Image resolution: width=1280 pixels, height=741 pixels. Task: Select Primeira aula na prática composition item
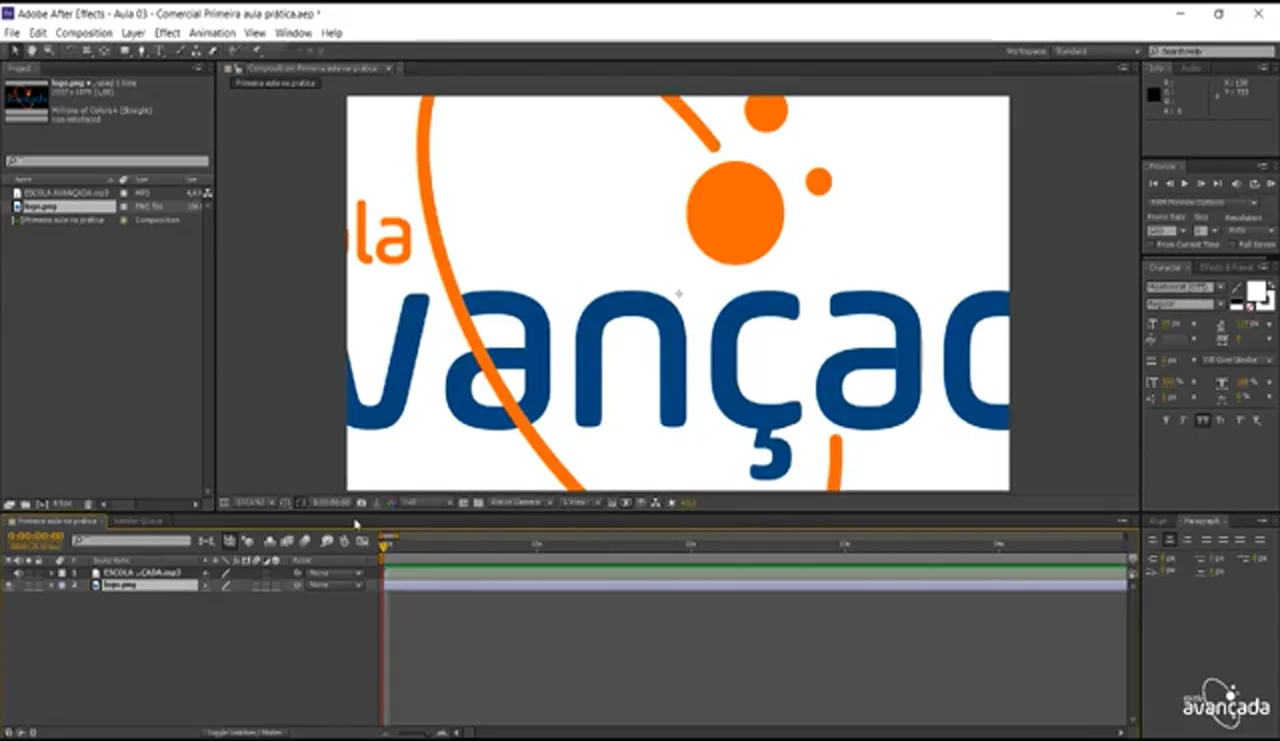63,220
